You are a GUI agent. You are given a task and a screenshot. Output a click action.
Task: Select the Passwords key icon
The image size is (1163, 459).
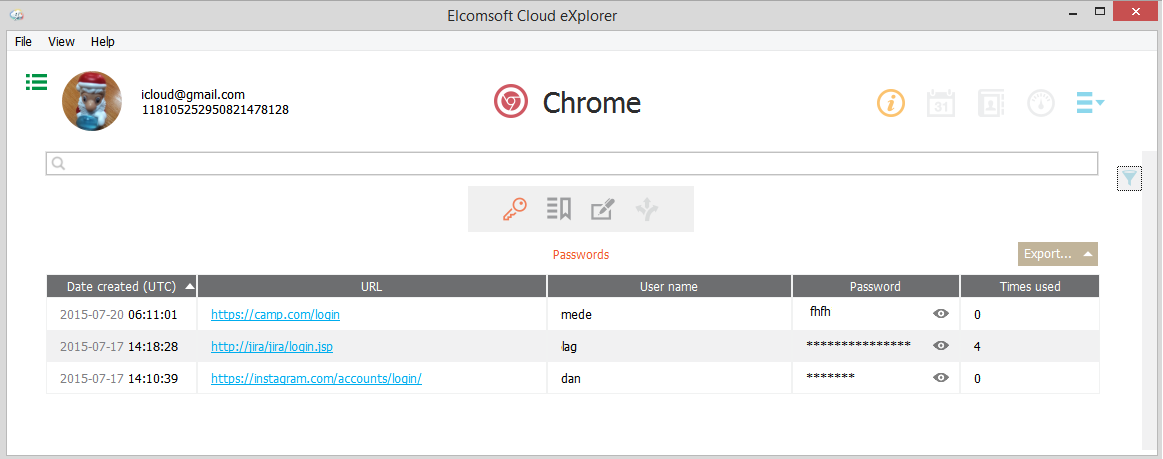pyautogui.click(x=515, y=209)
